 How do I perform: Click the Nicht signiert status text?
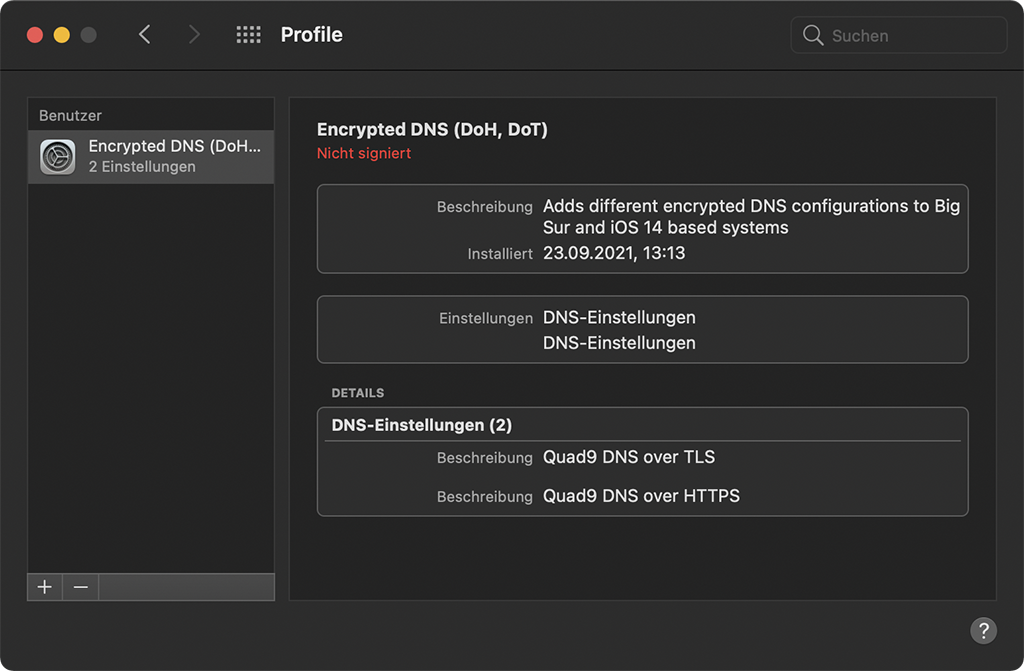tap(364, 154)
